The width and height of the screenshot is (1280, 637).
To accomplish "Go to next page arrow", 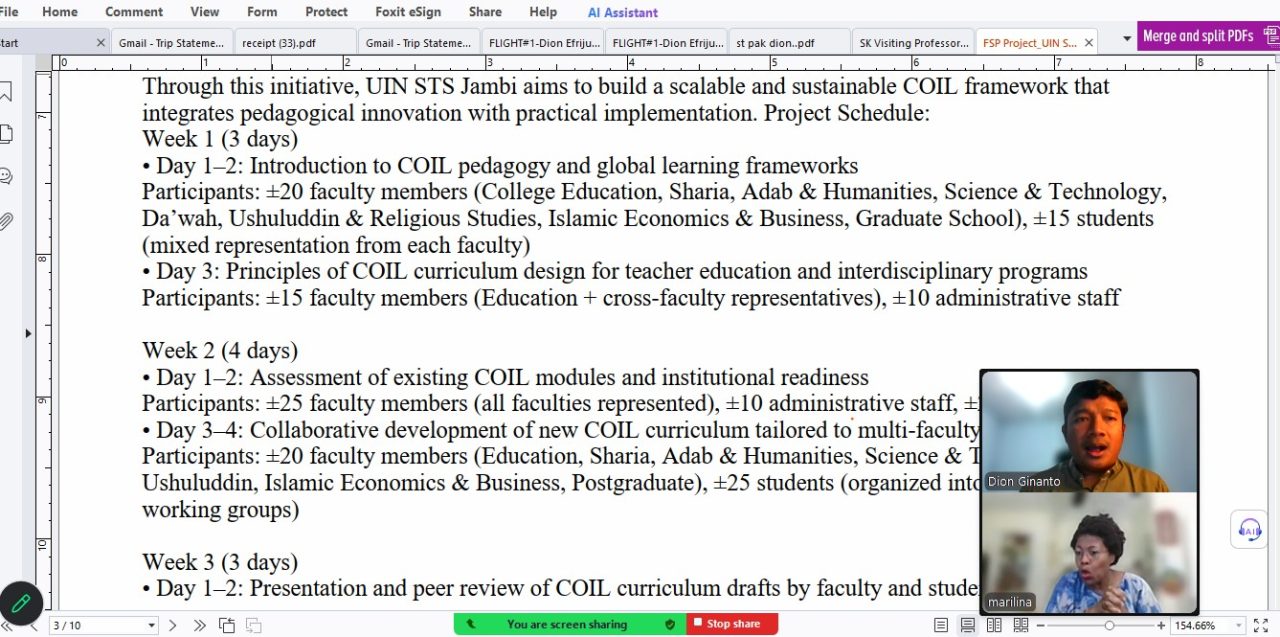I will click(x=172, y=625).
